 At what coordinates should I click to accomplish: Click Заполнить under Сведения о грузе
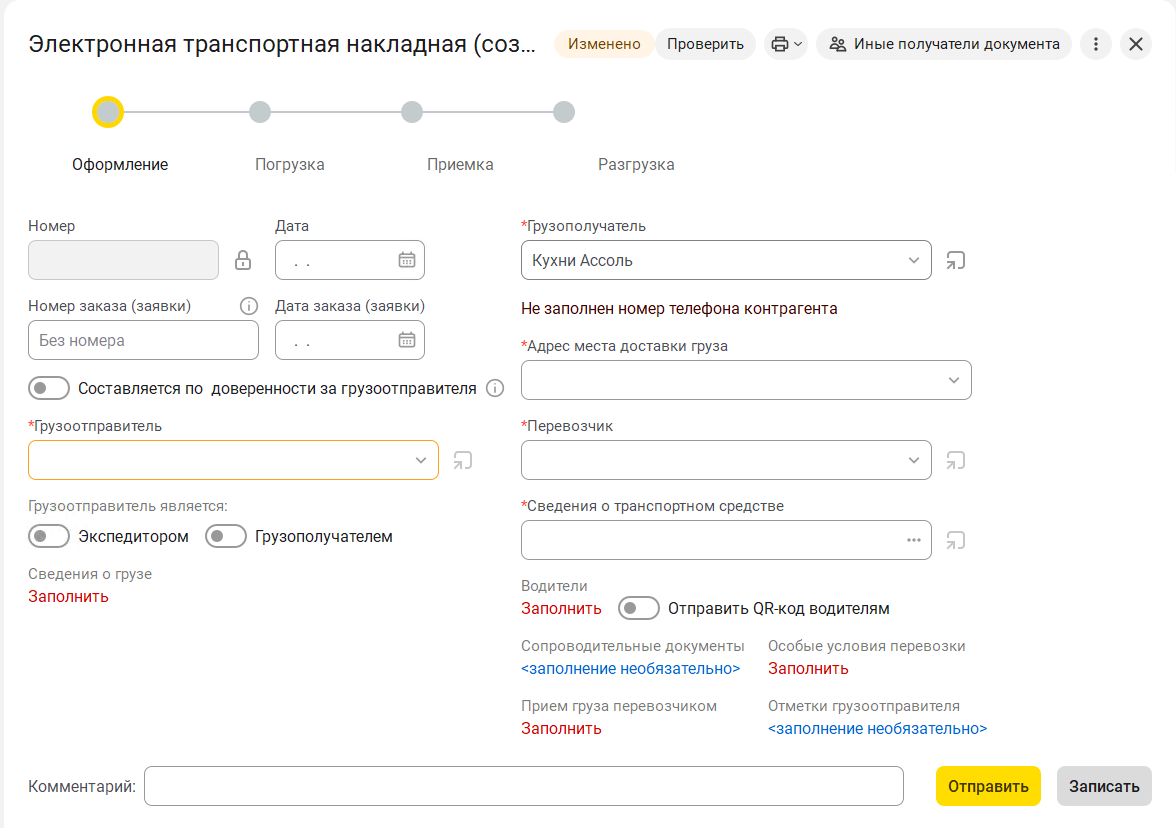click(x=68, y=596)
